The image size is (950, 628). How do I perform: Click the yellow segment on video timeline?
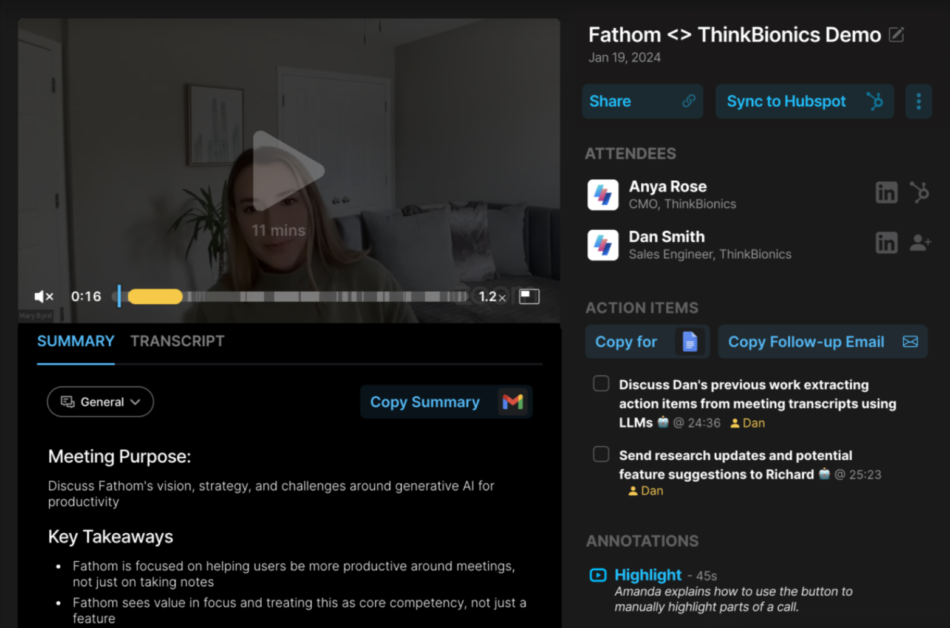155,297
